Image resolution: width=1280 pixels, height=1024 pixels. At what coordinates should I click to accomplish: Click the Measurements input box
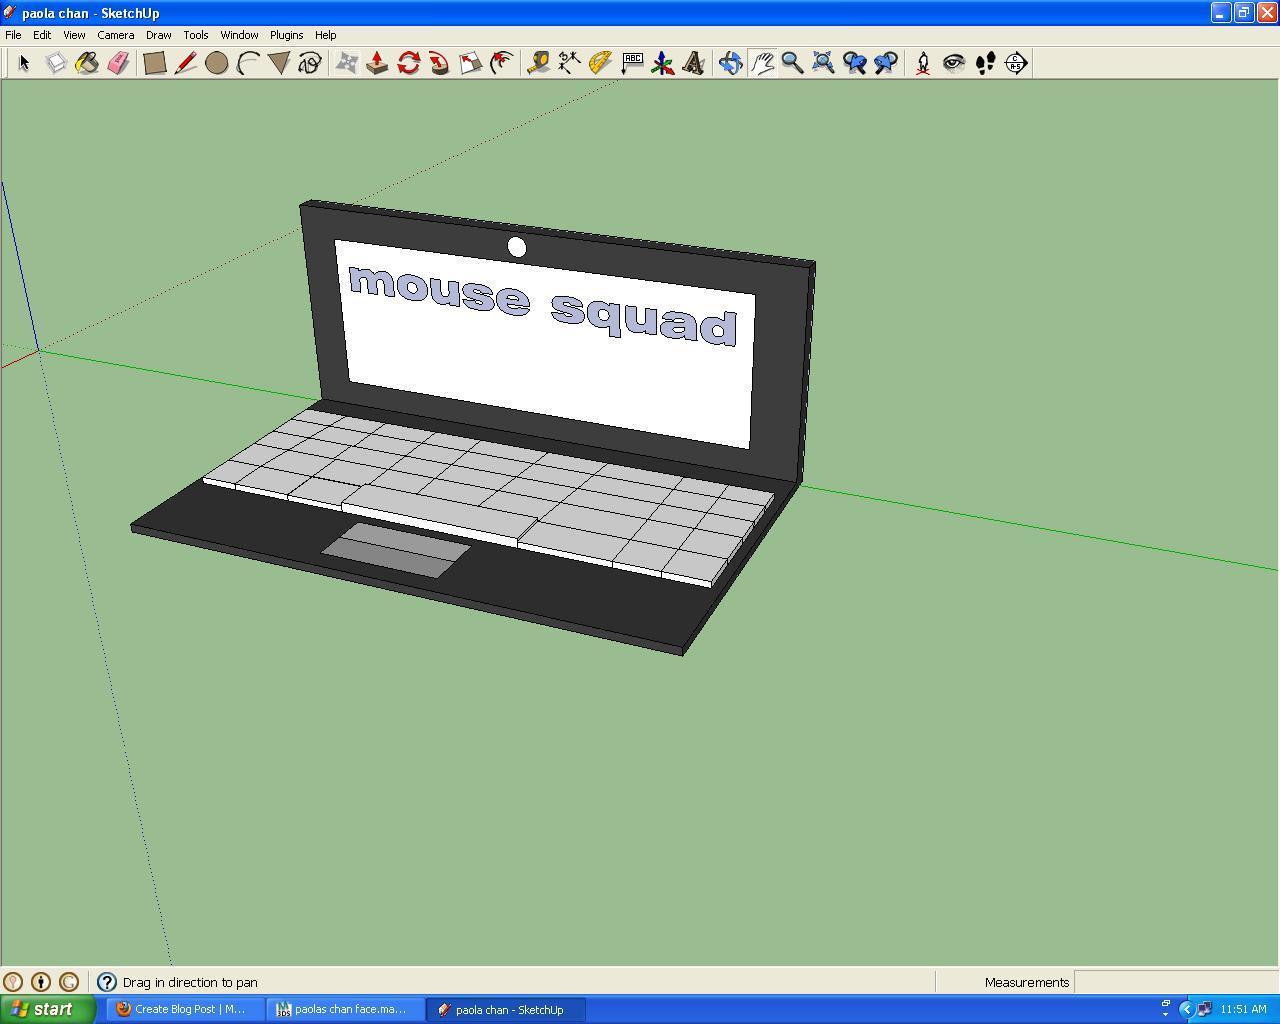click(1175, 982)
